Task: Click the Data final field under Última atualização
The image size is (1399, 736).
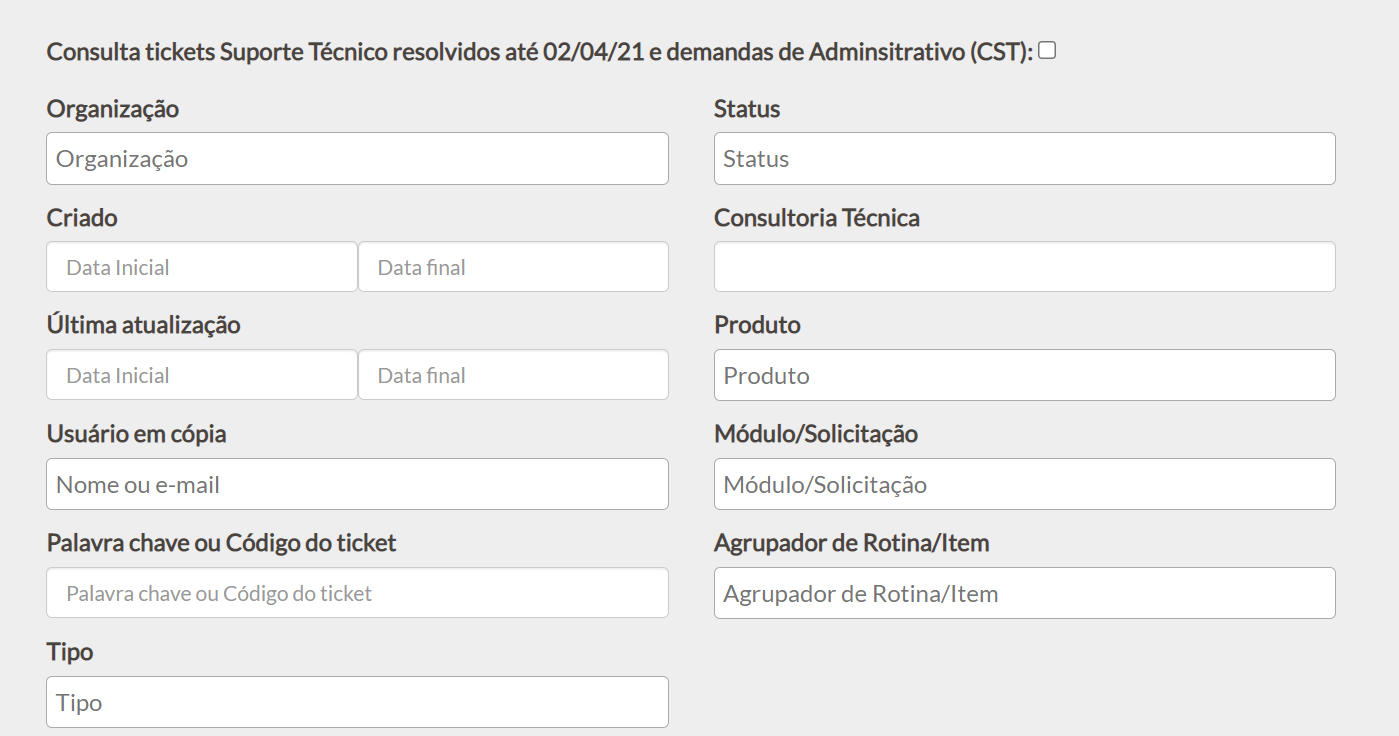Action: 513,374
